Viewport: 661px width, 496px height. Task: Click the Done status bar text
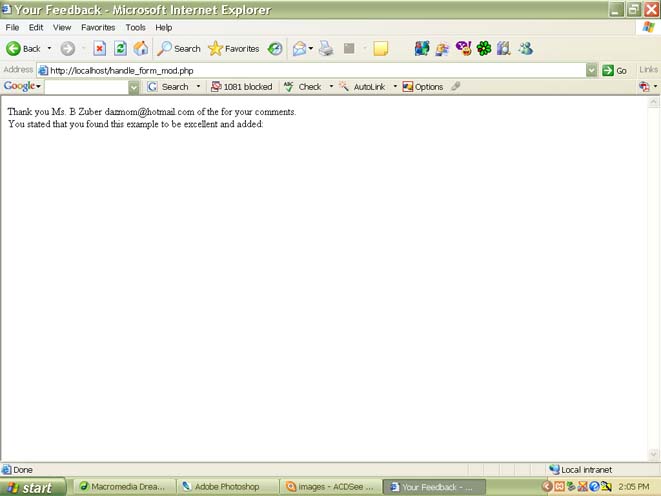point(23,469)
